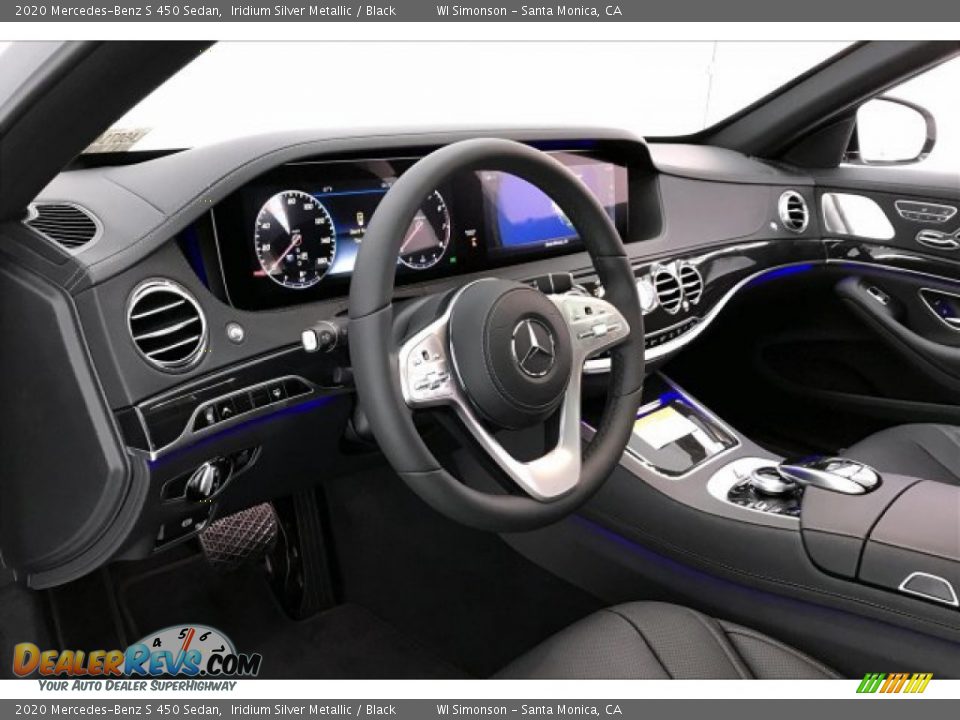Click footer text "WI Simonson – Santa Monica, CA"
The height and width of the screenshot is (720, 960).
pos(529,710)
